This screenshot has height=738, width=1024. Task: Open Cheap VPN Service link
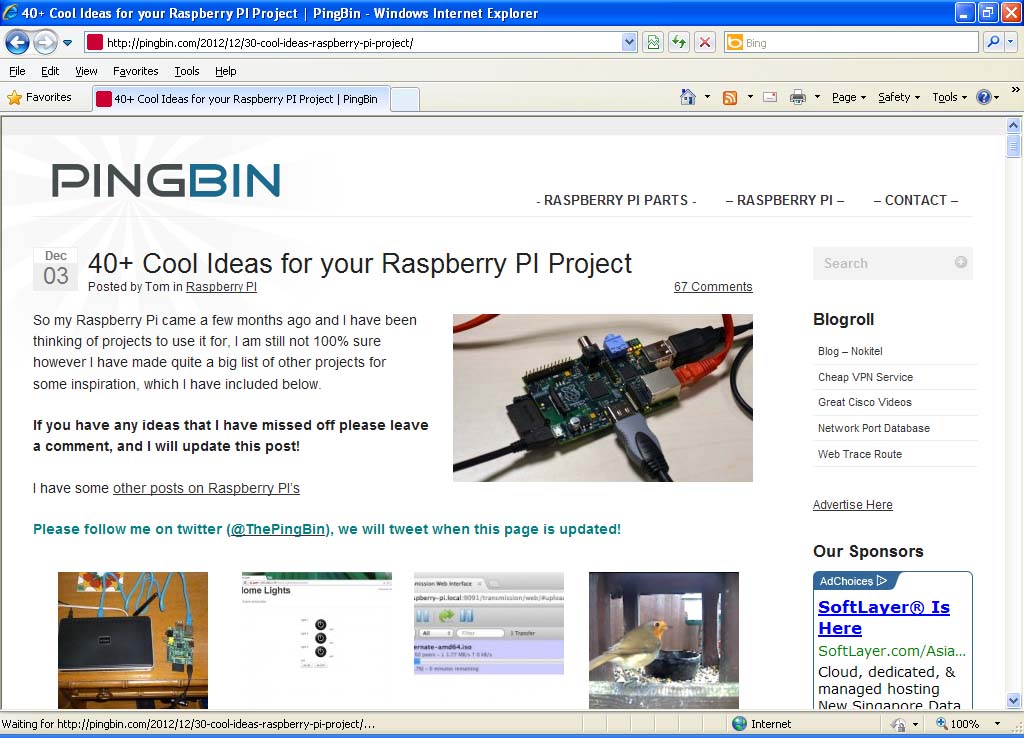click(865, 377)
